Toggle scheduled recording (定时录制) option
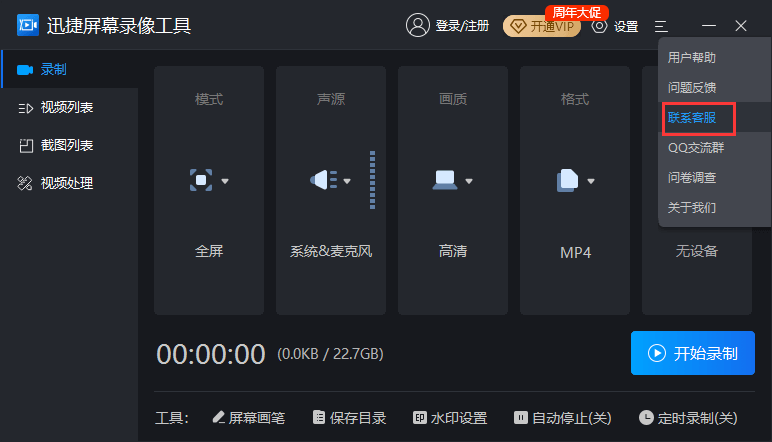Viewport: 772px width, 442px height. 688,417
